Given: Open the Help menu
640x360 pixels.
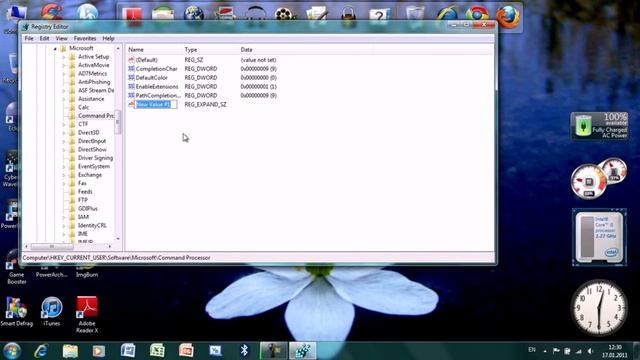Looking at the screenshot, I should click(108, 38).
